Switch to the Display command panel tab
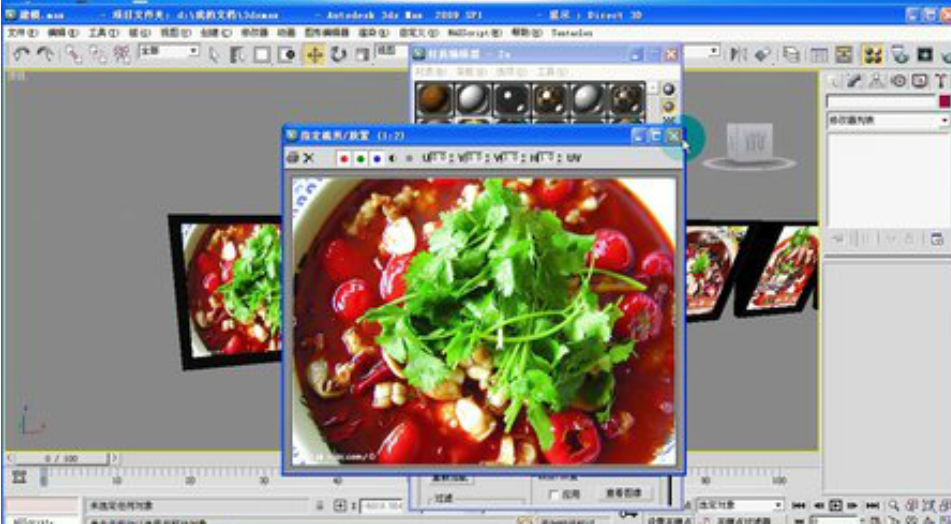This screenshot has width=951, height=524. (x=920, y=80)
